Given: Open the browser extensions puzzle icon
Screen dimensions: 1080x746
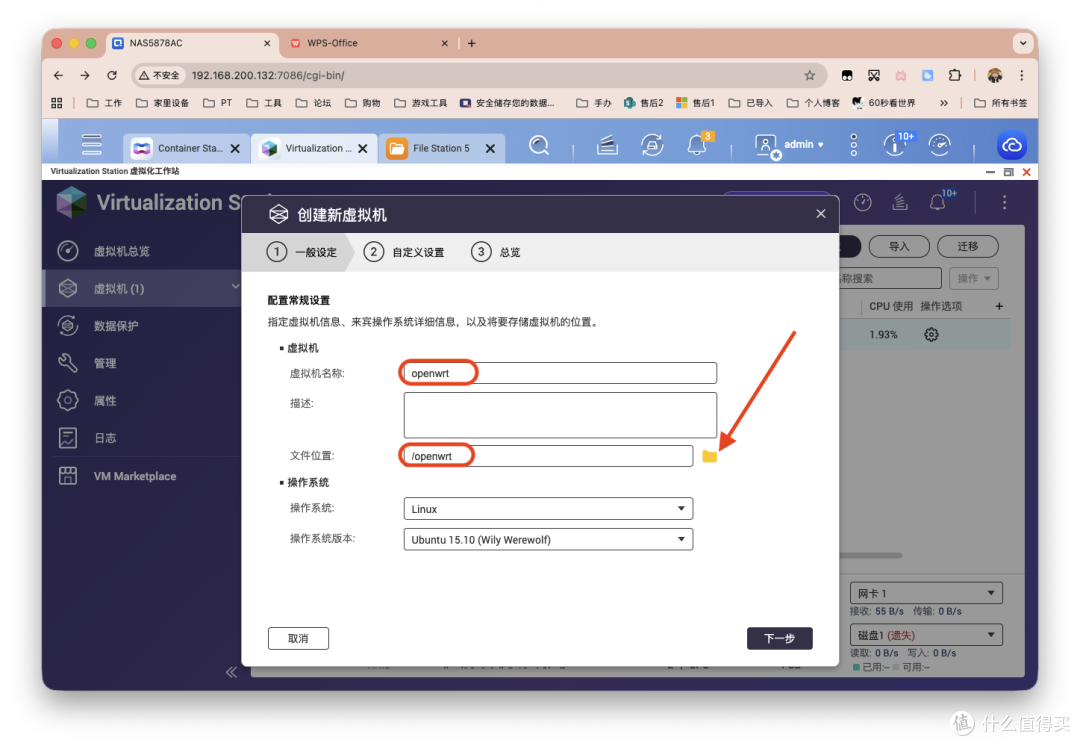Looking at the screenshot, I should [x=955, y=75].
